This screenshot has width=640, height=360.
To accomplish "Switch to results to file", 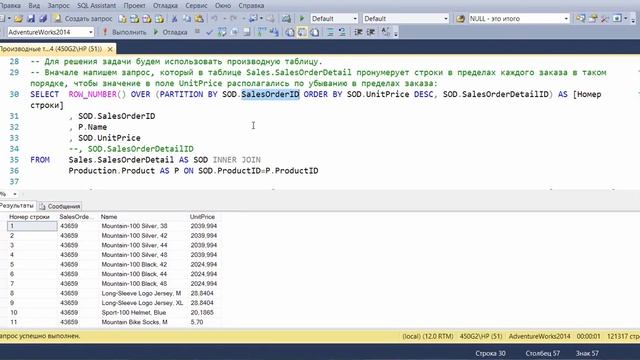I will [x=315, y=32].
